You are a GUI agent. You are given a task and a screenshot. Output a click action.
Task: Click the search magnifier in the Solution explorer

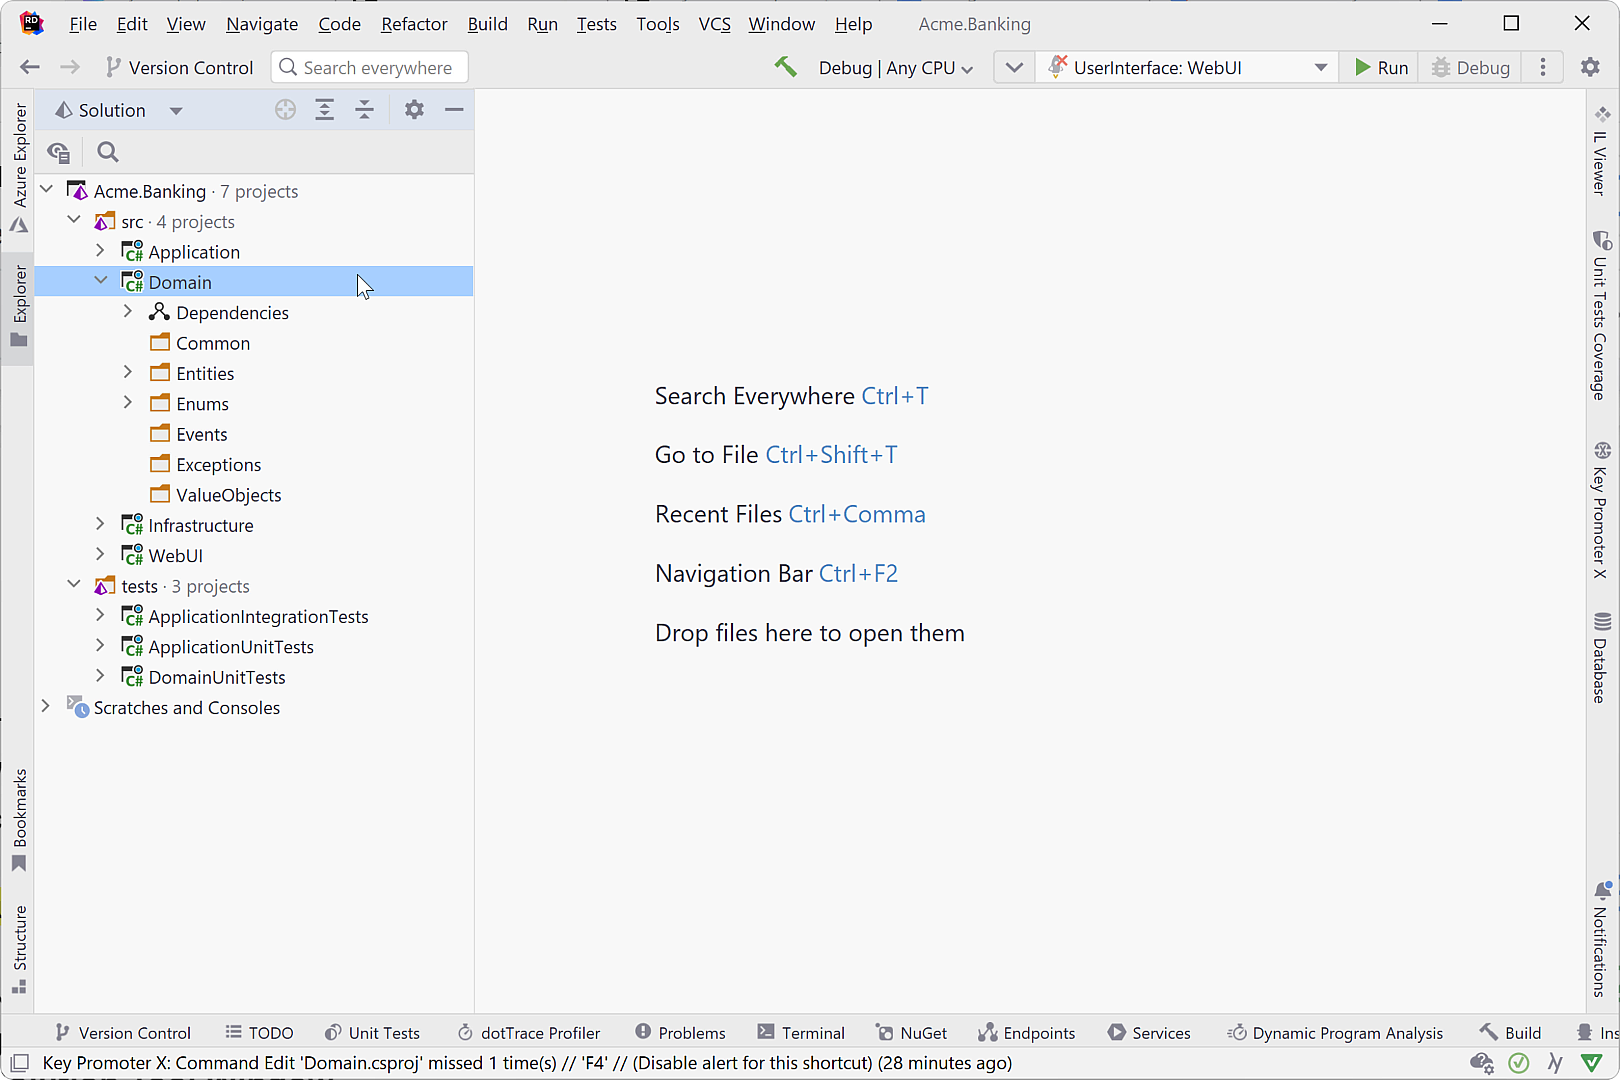pos(108,152)
